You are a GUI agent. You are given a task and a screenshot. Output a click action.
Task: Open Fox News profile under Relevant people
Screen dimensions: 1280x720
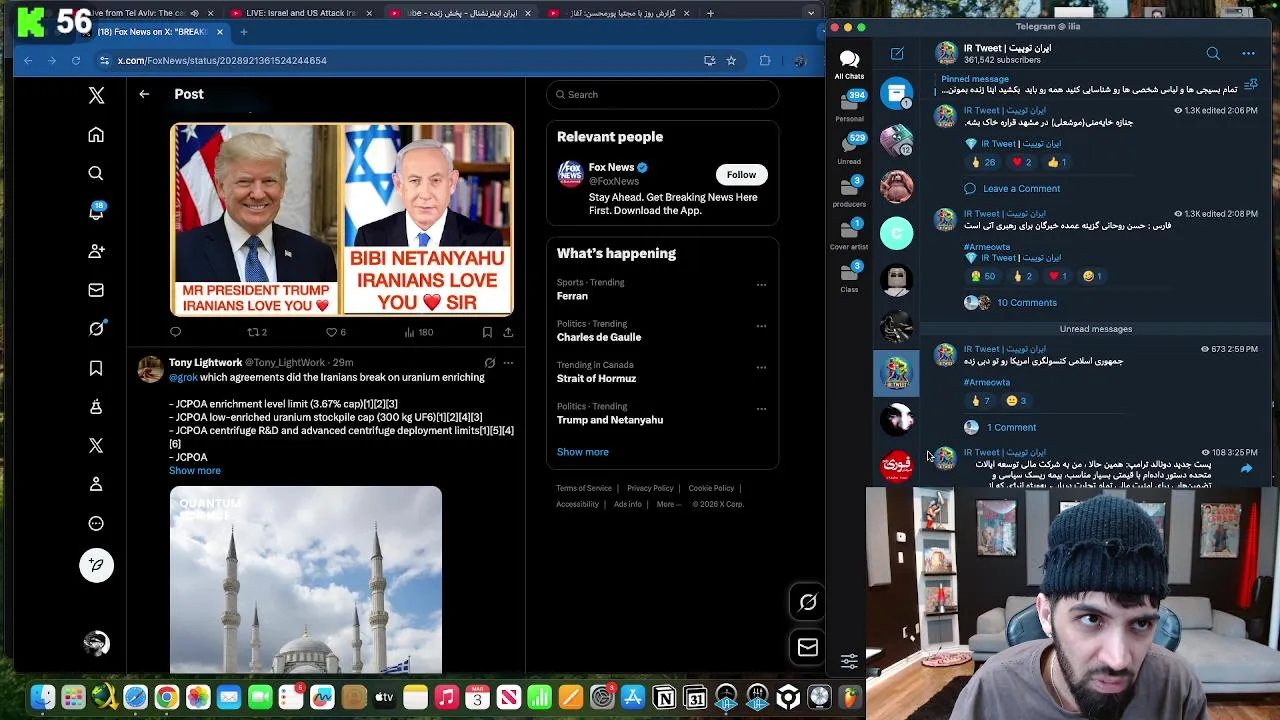pos(611,167)
